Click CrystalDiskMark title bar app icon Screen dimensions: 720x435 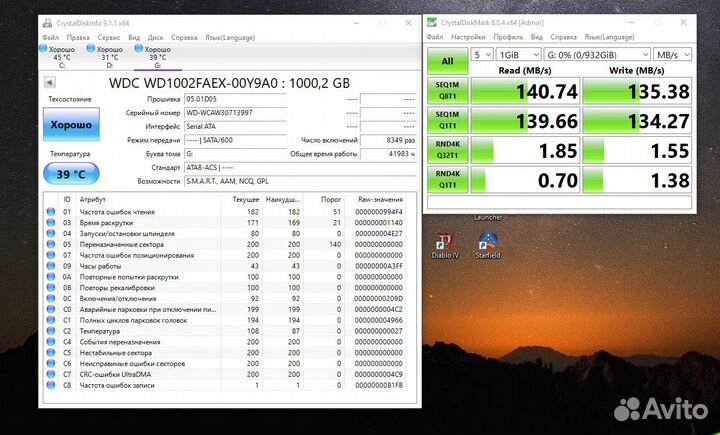[x=432, y=22]
